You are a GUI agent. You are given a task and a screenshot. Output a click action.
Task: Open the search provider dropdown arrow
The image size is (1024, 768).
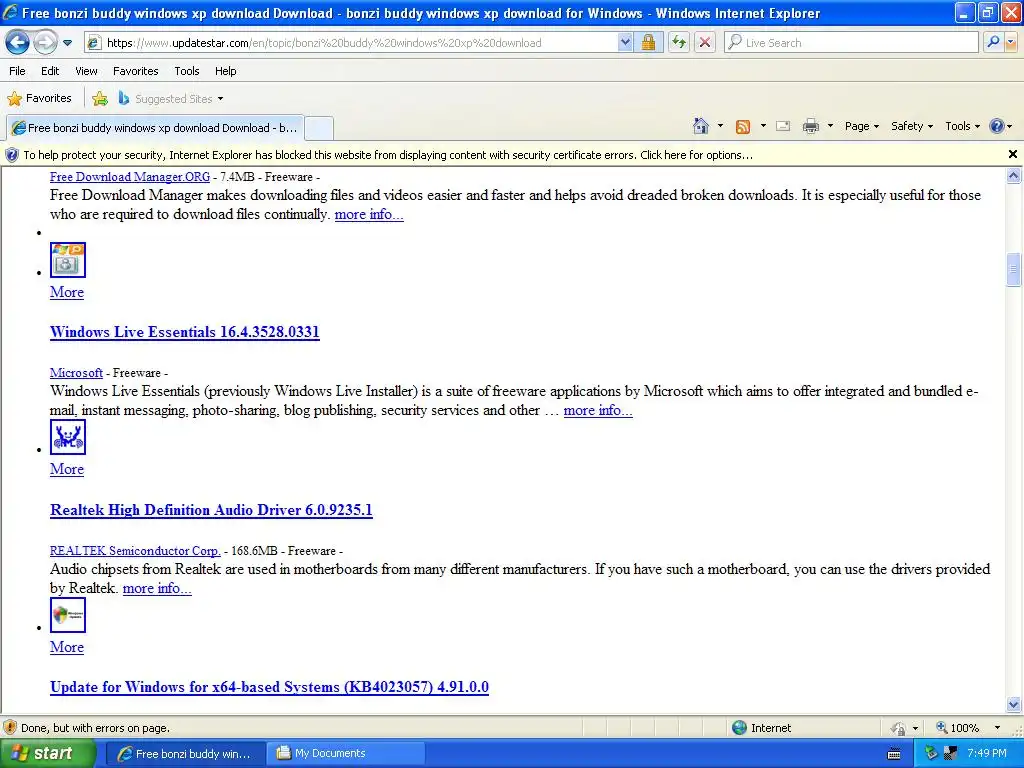pyautogui.click(x=1011, y=43)
